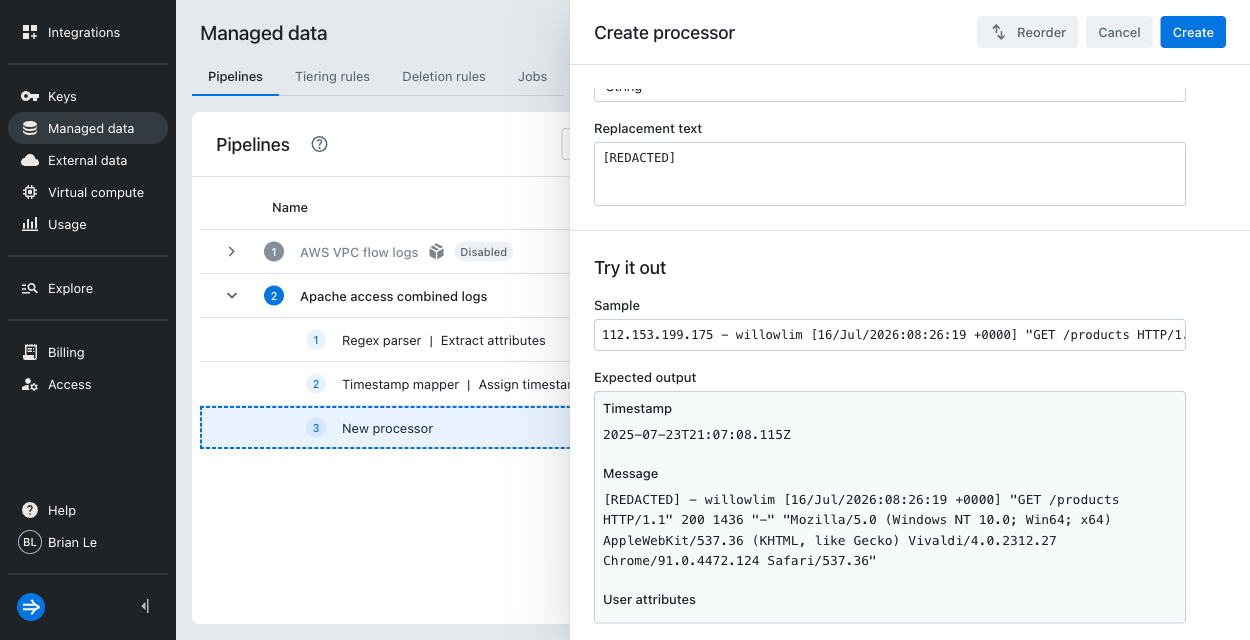
Task: Click the Reorder button
Action: [x=1028, y=32]
